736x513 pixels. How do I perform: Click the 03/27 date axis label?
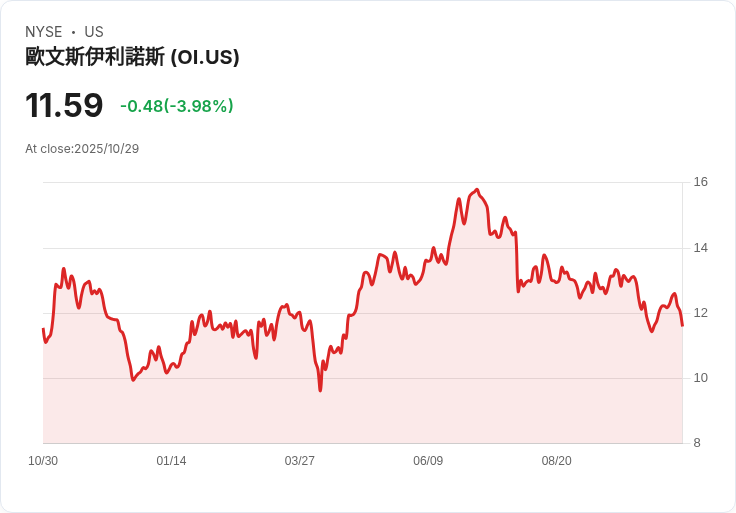coord(299,461)
